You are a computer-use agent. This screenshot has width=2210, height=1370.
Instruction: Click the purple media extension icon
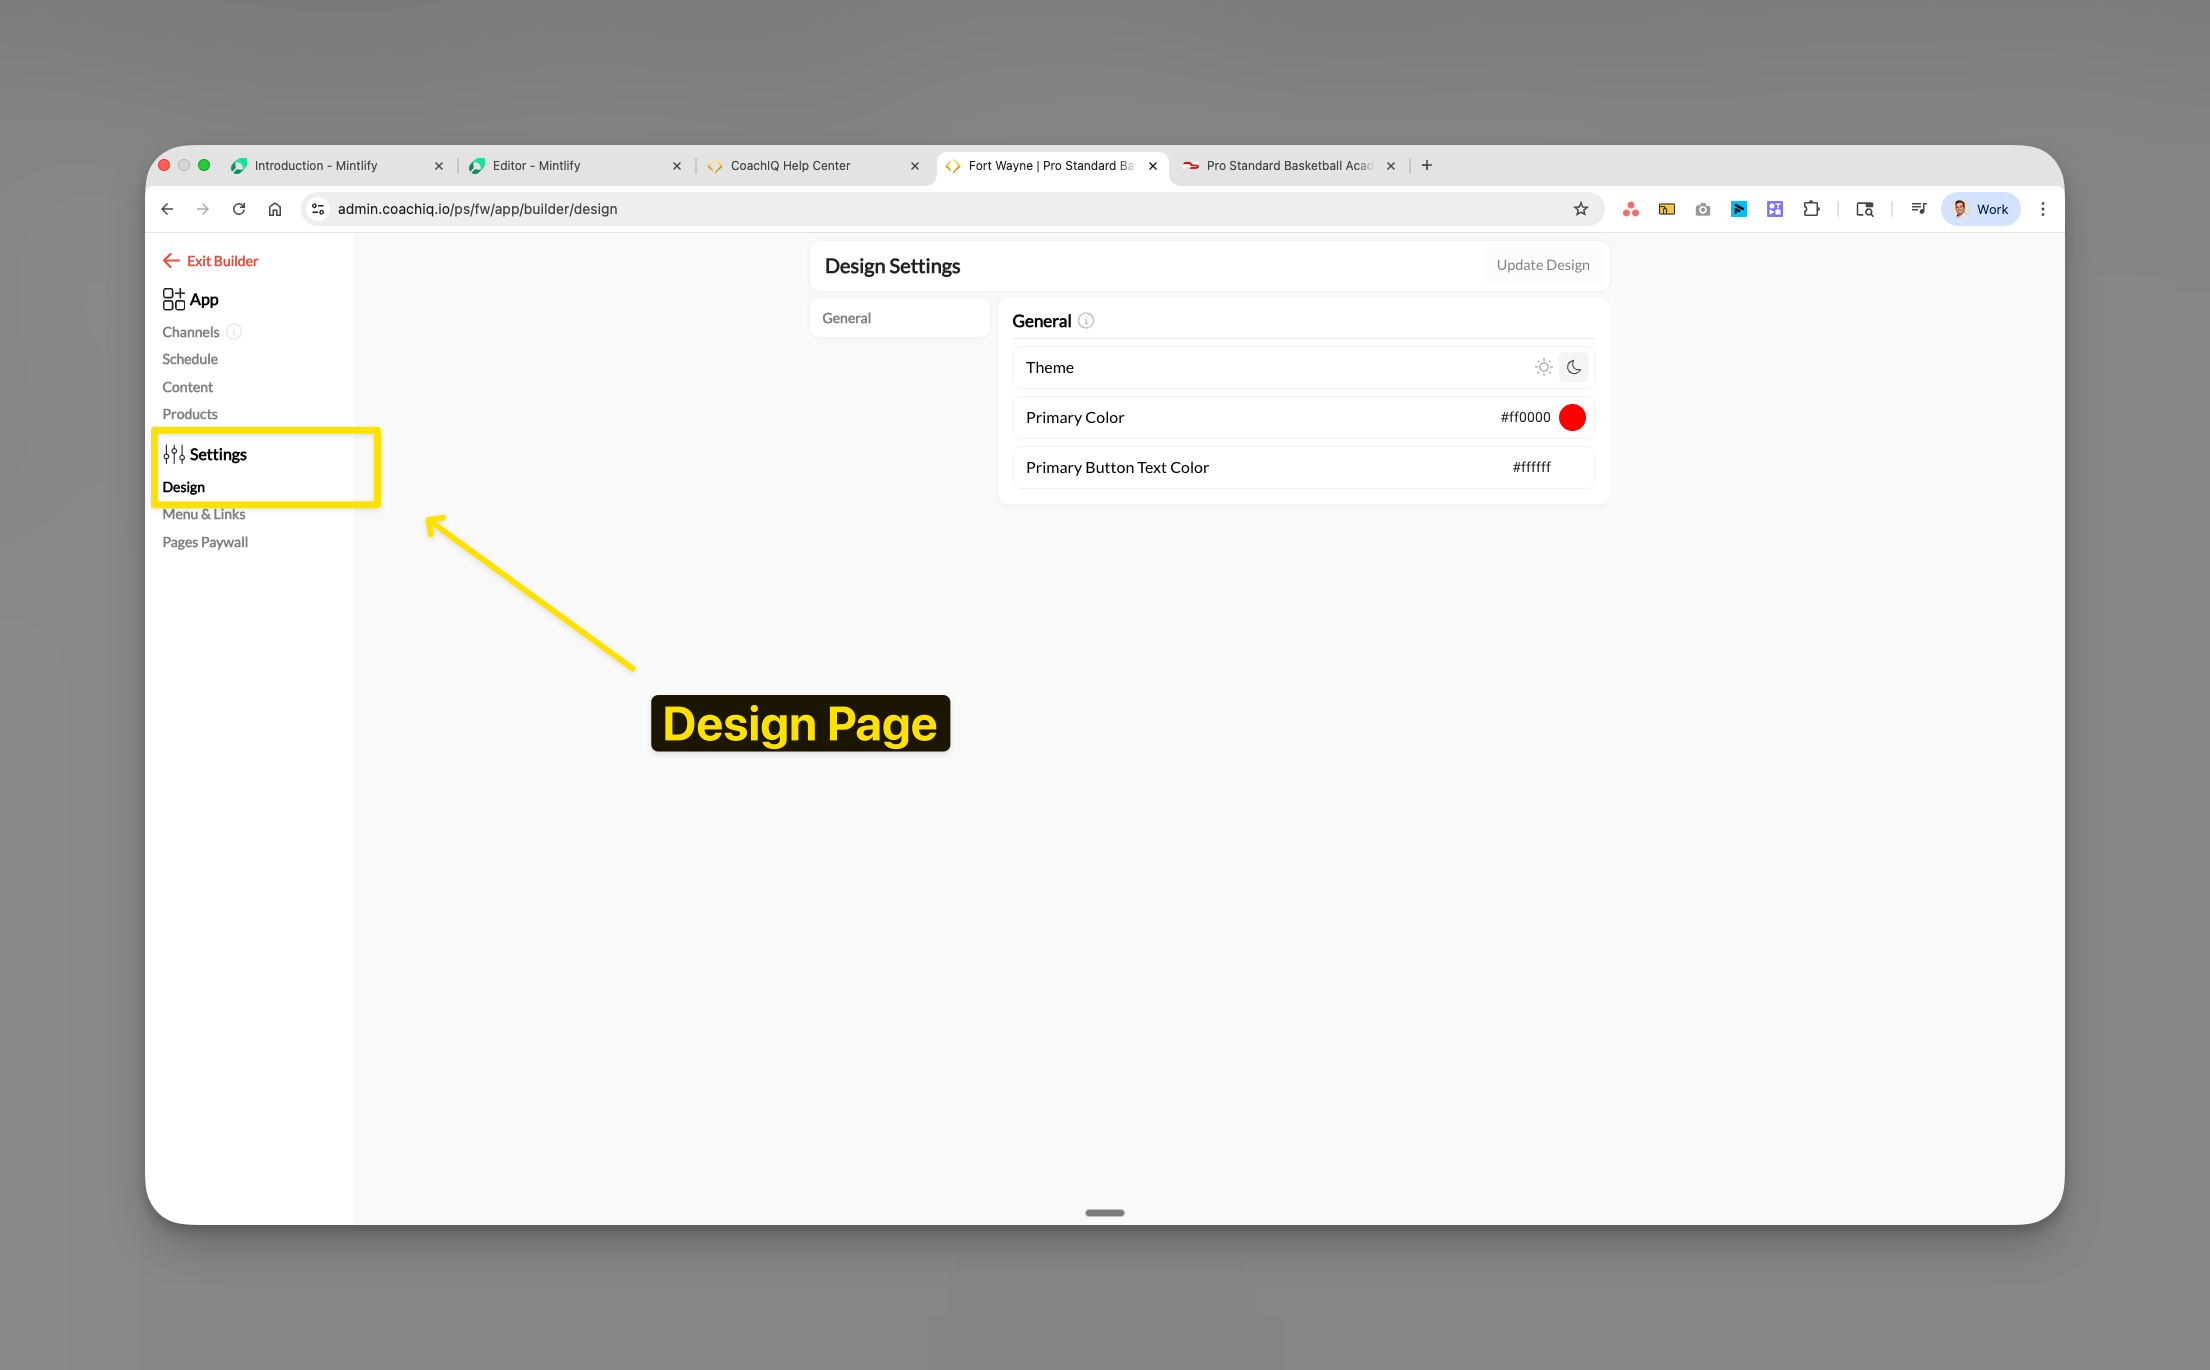pyautogui.click(x=1775, y=209)
